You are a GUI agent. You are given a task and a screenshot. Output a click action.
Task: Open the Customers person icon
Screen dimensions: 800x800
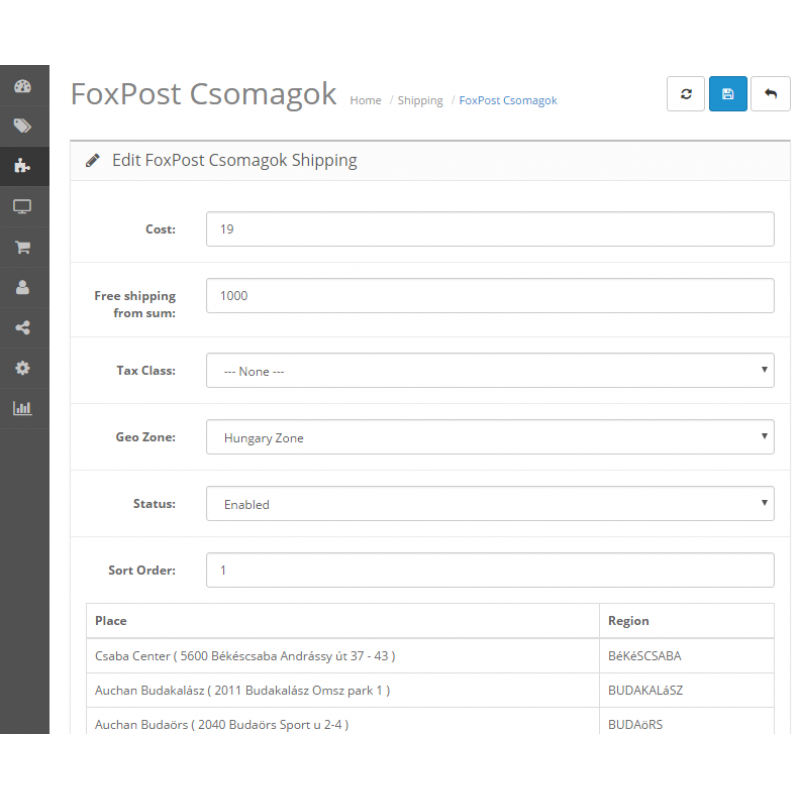tap(22, 287)
